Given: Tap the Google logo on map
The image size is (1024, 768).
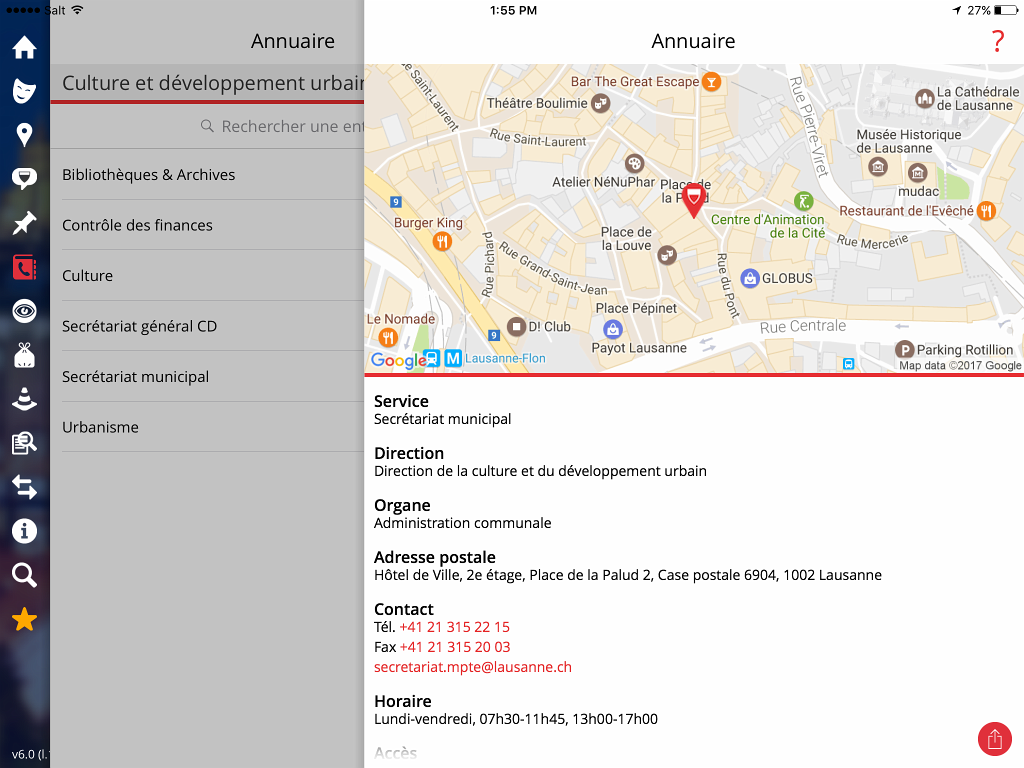Looking at the screenshot, I should (x=398, y=360).
